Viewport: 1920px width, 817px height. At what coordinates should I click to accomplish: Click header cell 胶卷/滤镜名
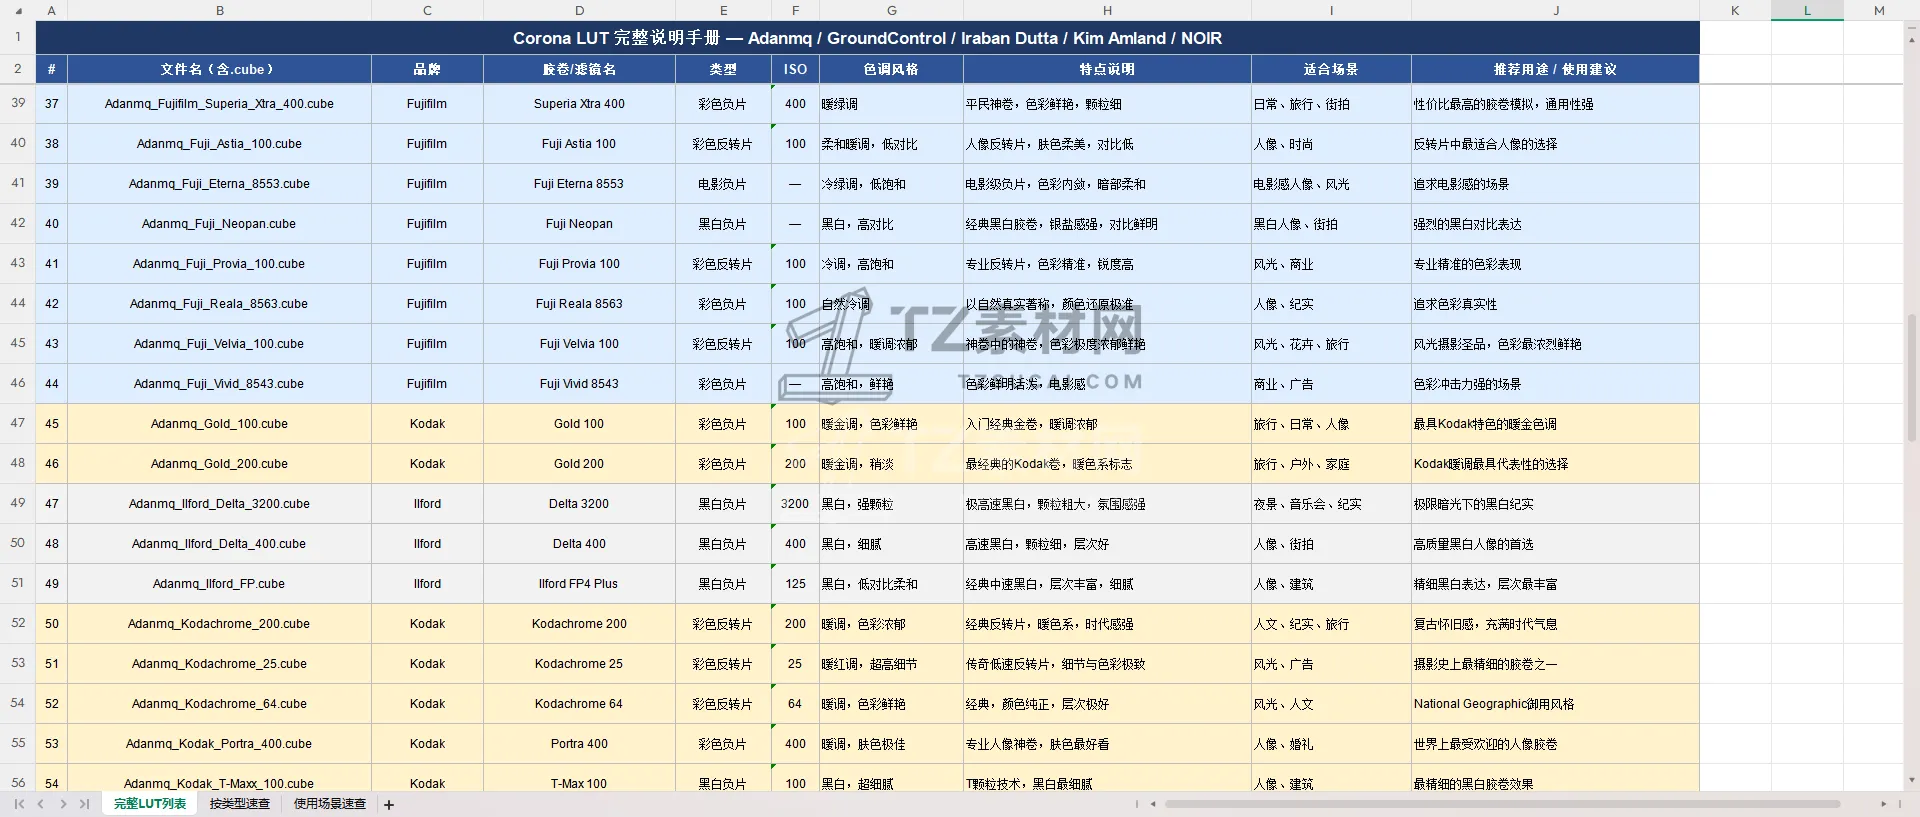(579, 69)
